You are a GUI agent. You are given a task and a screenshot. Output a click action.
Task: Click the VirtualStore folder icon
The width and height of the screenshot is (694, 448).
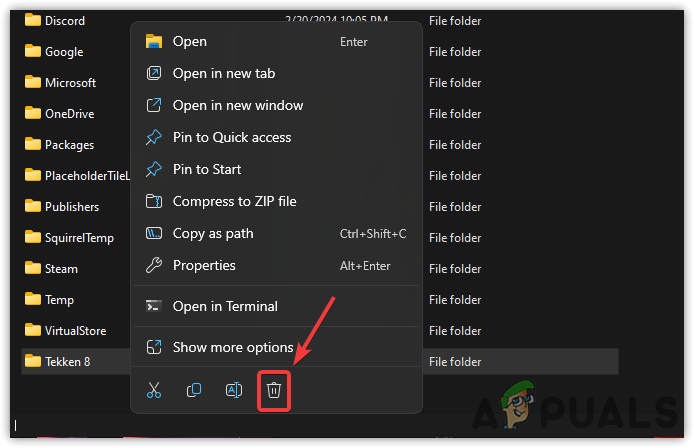pos(32,330)
